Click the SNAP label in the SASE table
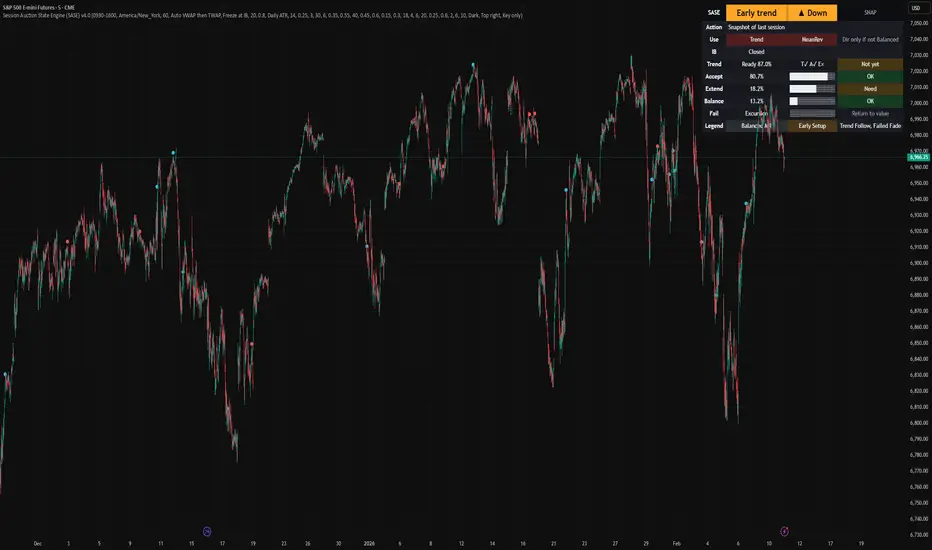The image size is (932, 550). click(870, 12)
